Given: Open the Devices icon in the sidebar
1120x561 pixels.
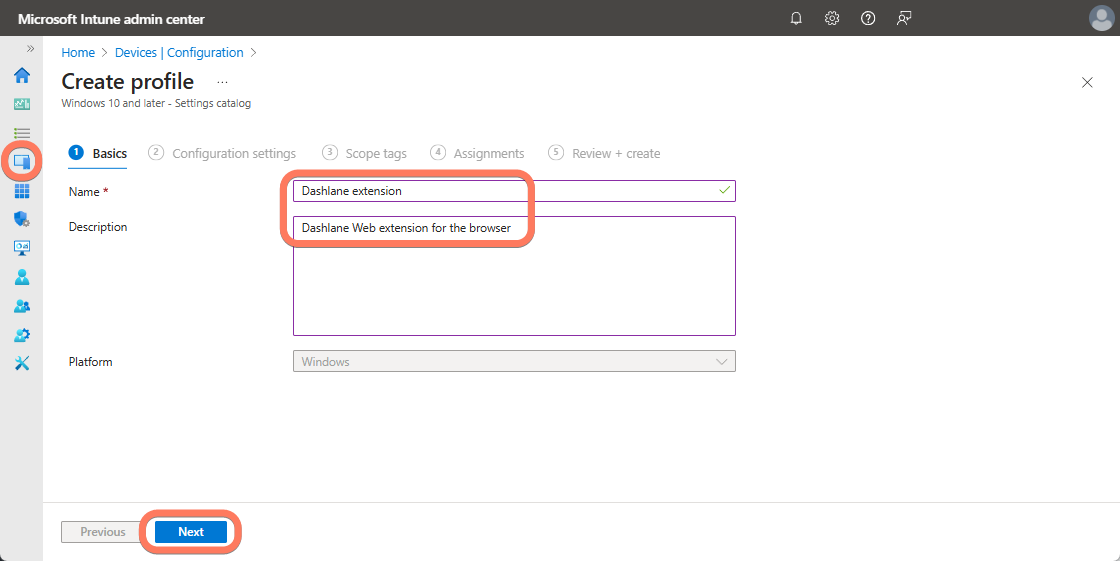Looking at the screenshot, I should 21,161.
